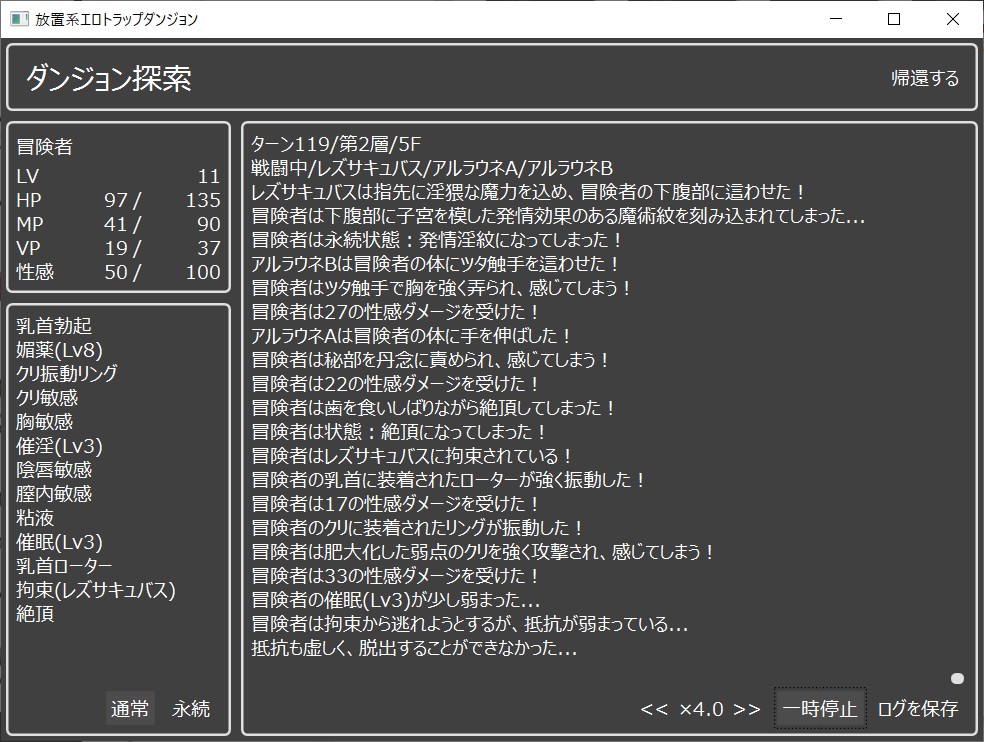Click the ターン119/第2層/5F log line
This screenshot has width=984, height=742.
click(336, 144)
